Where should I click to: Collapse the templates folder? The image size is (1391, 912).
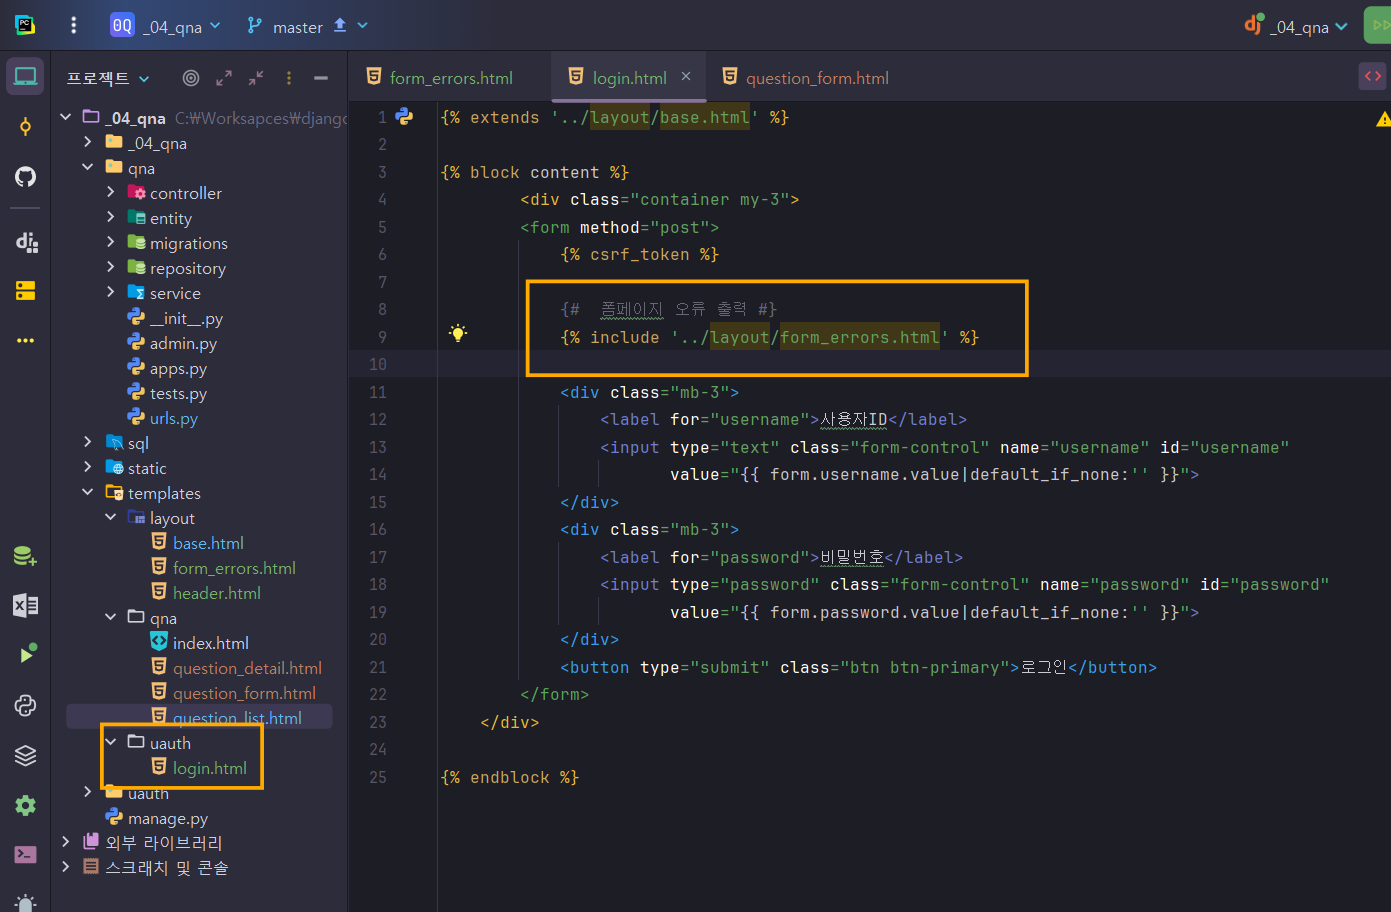[x=88, y=492]
